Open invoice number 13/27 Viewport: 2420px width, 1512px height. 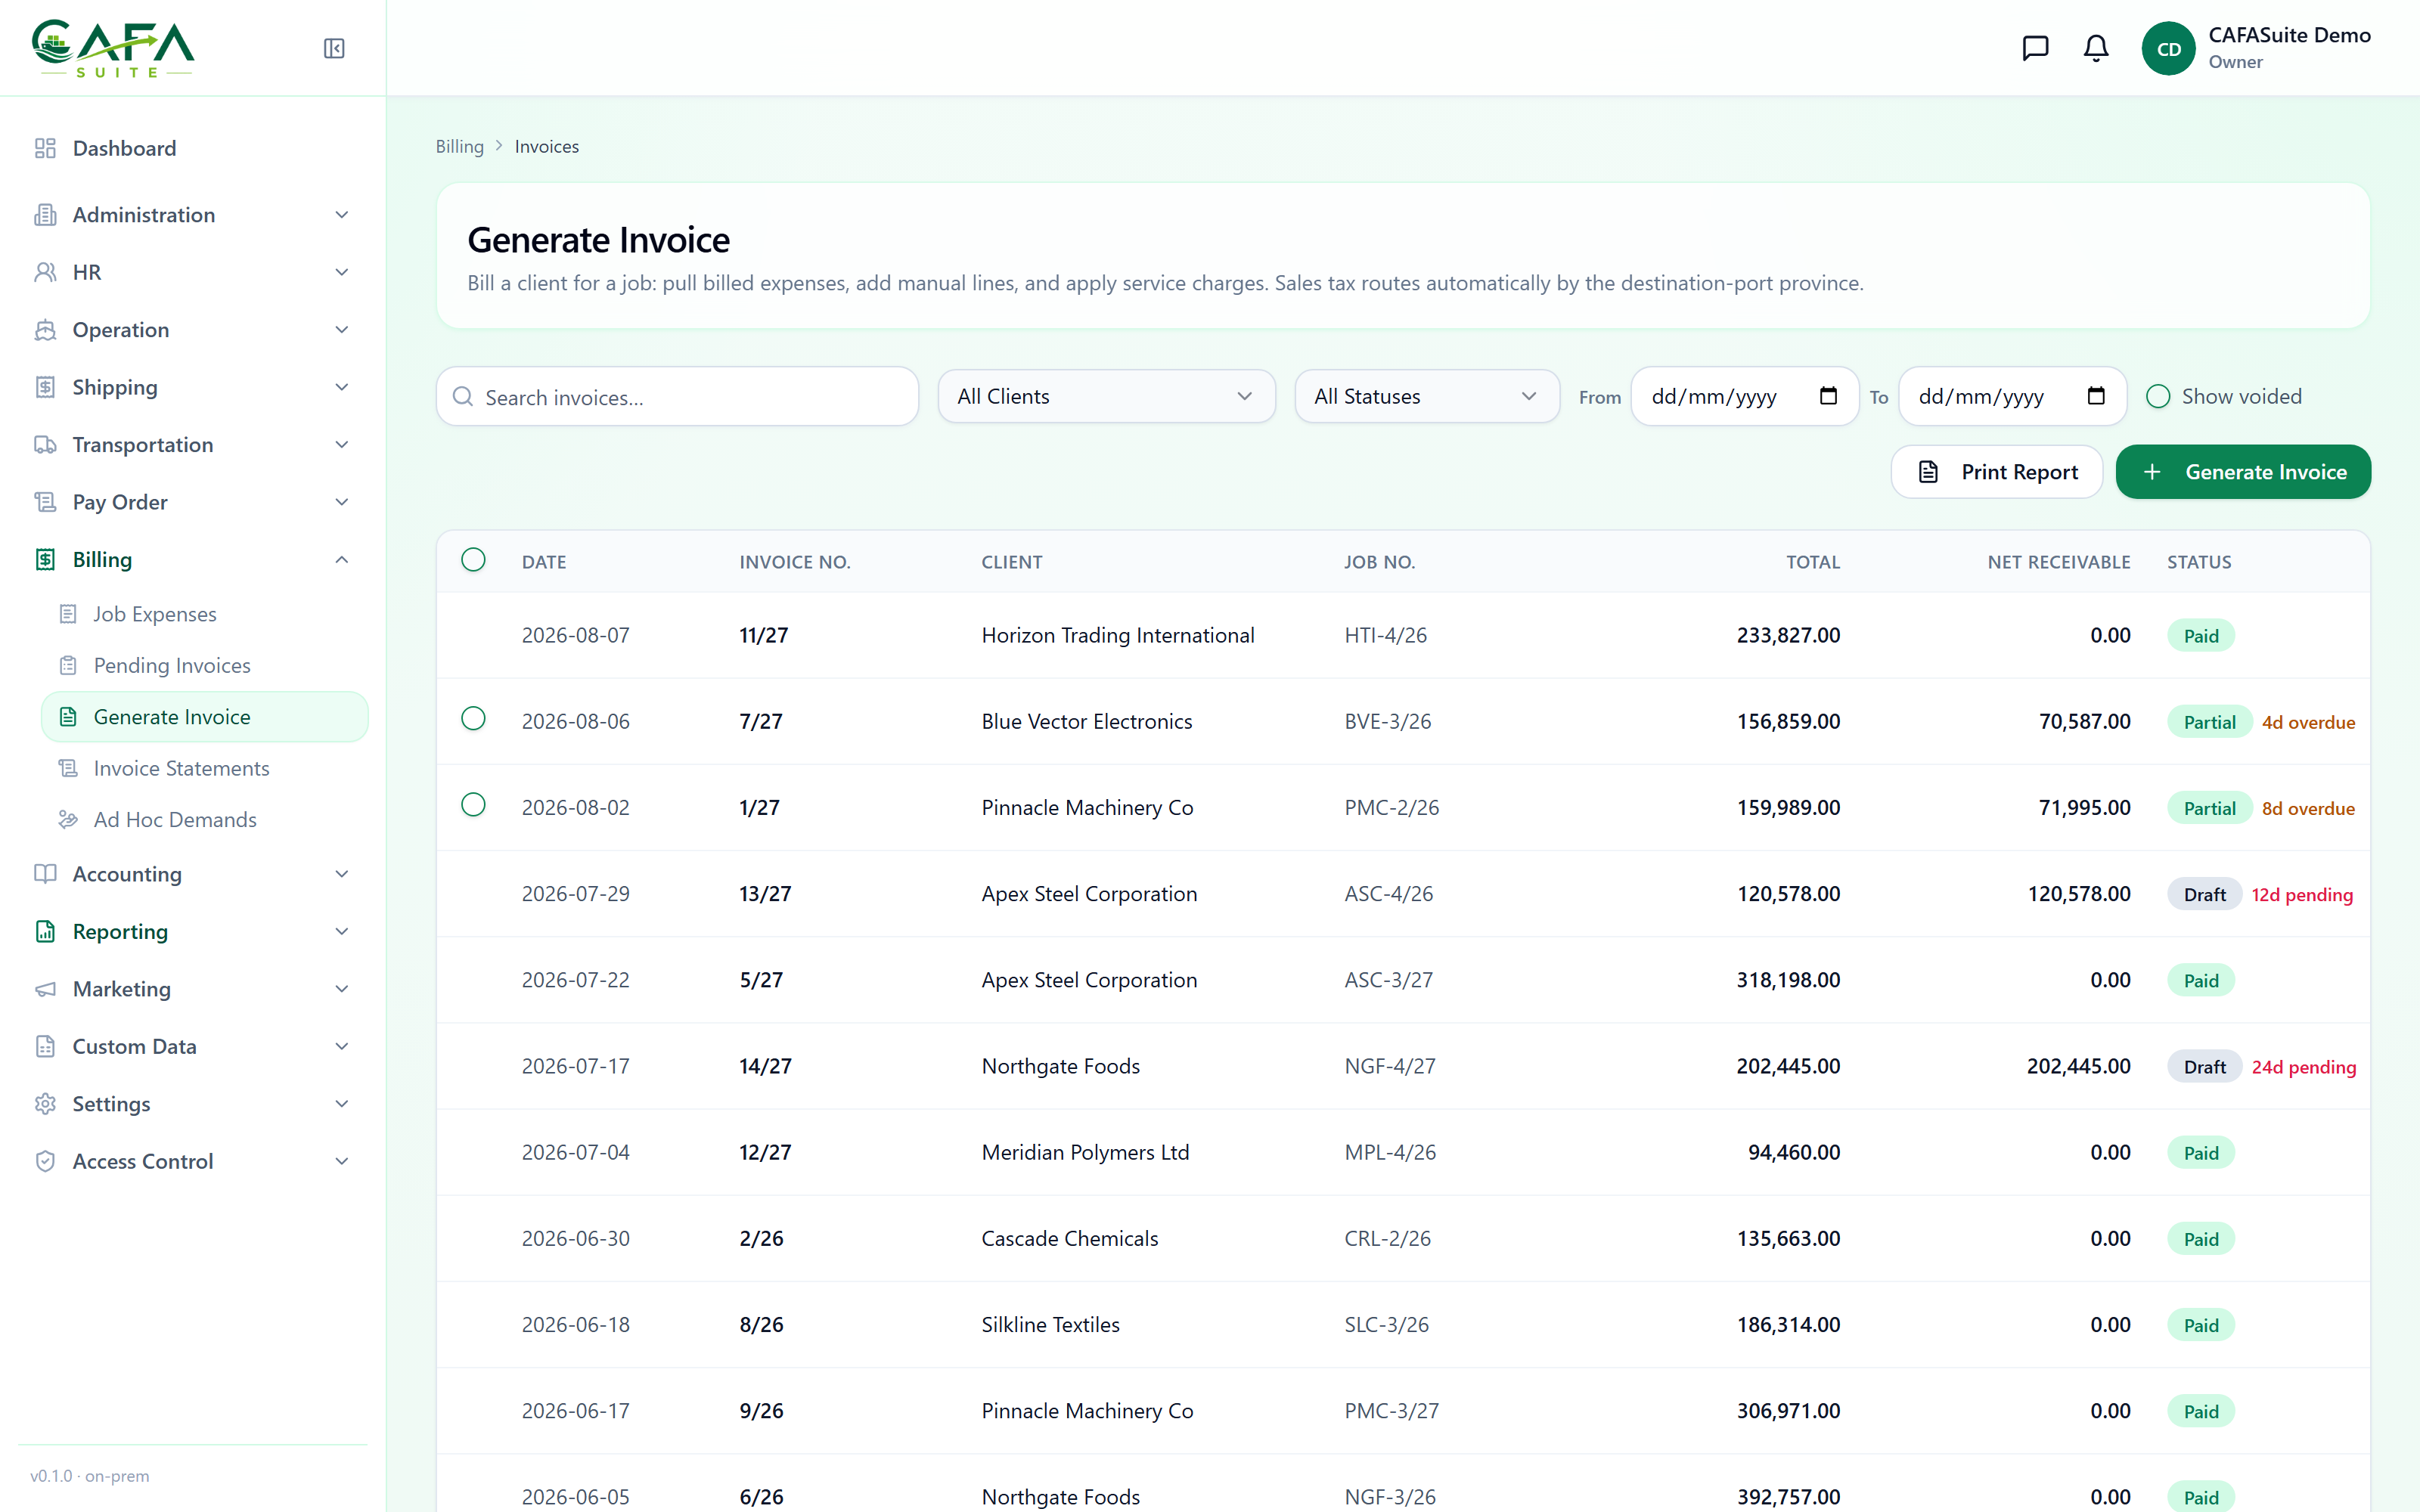point(765,893)
